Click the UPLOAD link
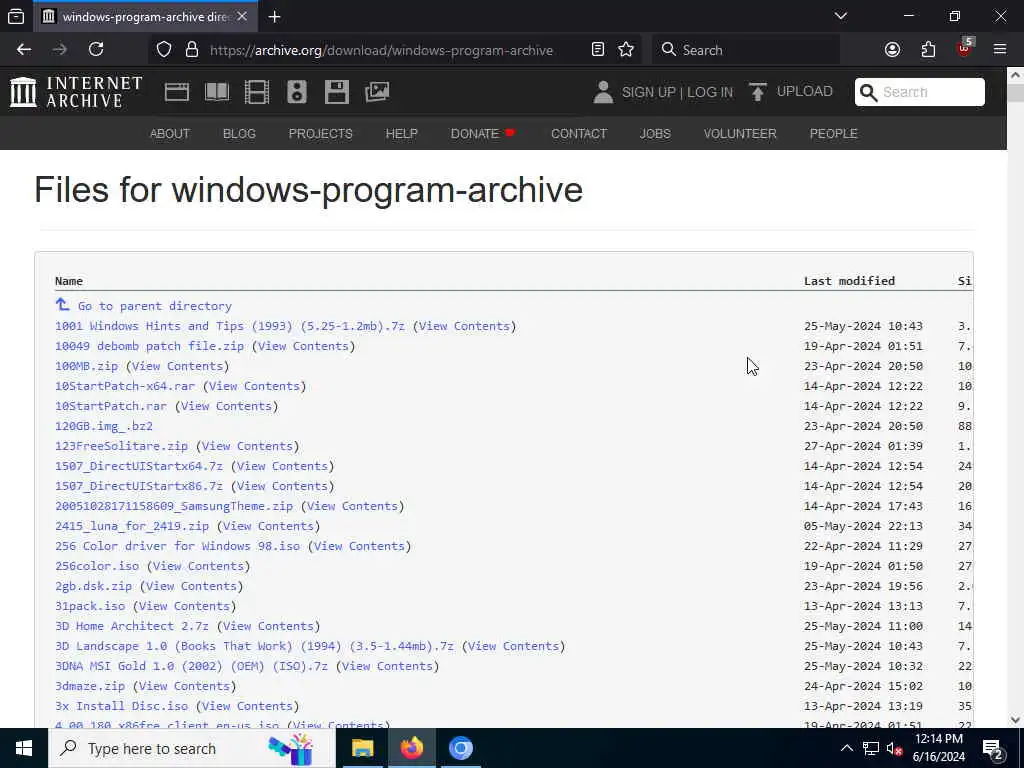1024x768 pixels. [805, 91]
